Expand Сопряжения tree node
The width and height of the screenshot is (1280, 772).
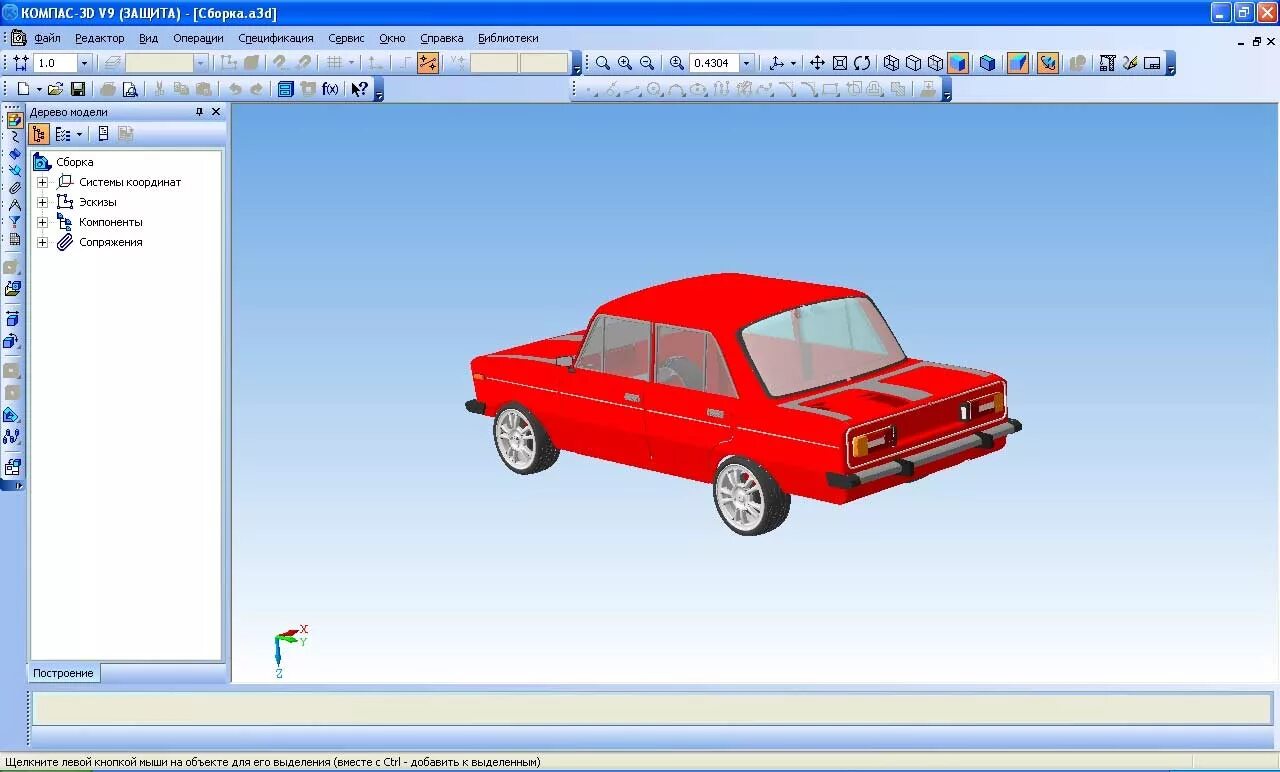(42, 242)
